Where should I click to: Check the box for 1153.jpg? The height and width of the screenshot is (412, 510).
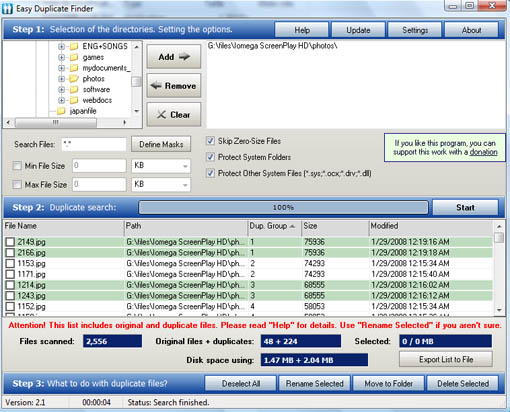tap(10, 263)
